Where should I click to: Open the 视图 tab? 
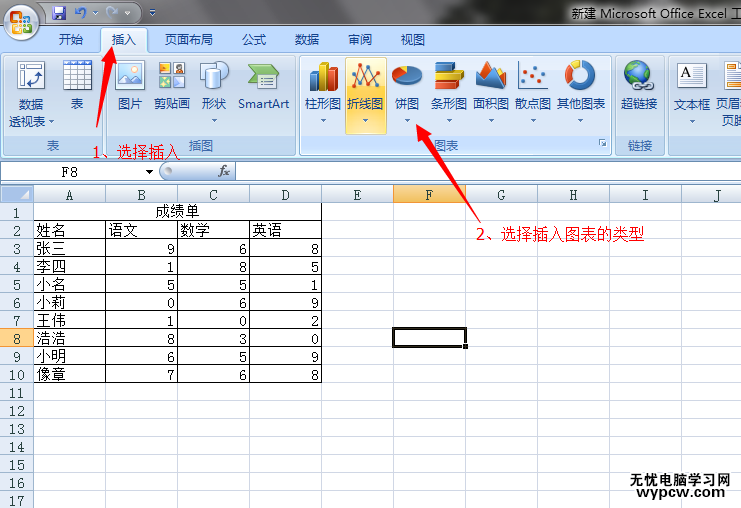click(413, 40)
